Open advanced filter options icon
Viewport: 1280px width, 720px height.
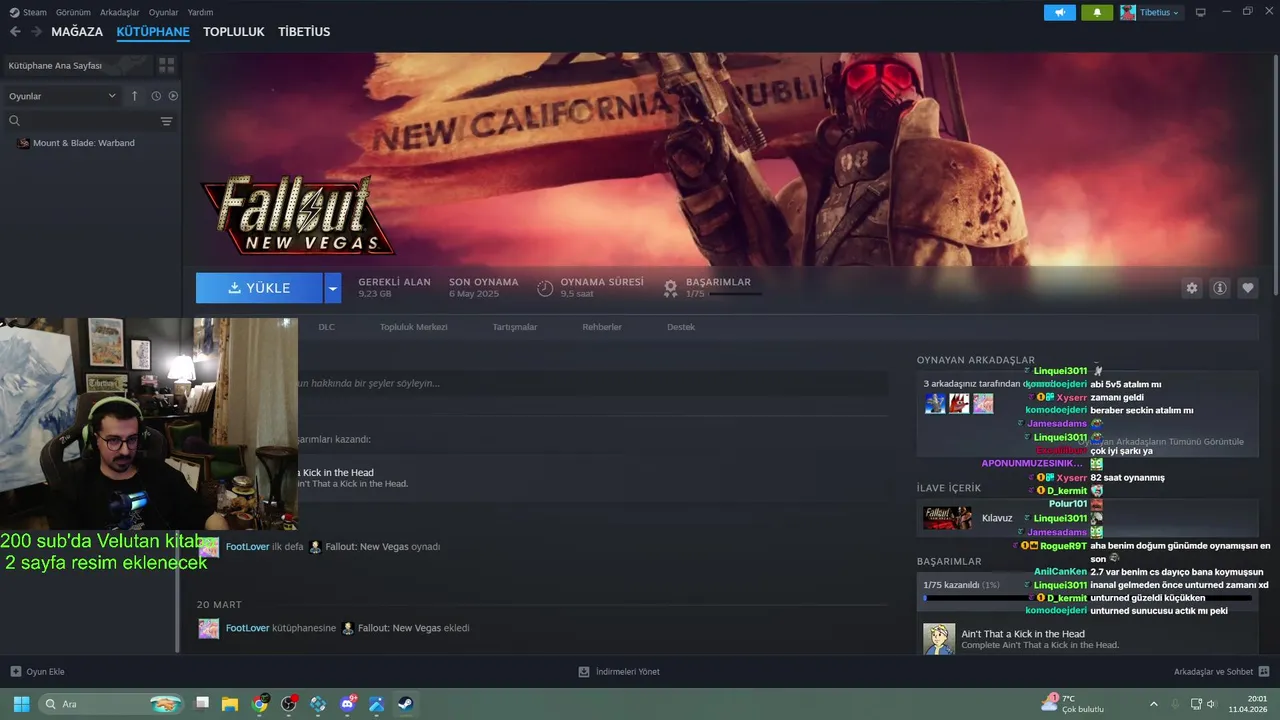[x=167, y=121]
